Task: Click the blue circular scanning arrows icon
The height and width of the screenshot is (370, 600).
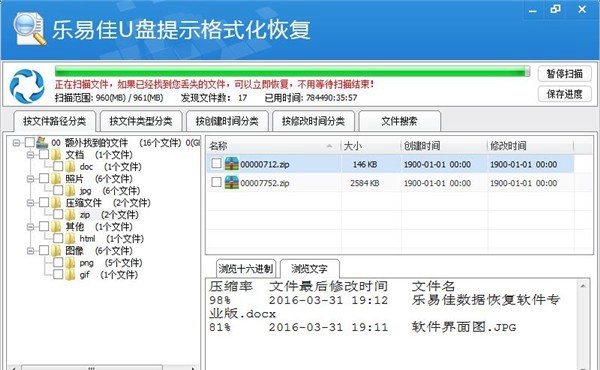Action: 27,86
